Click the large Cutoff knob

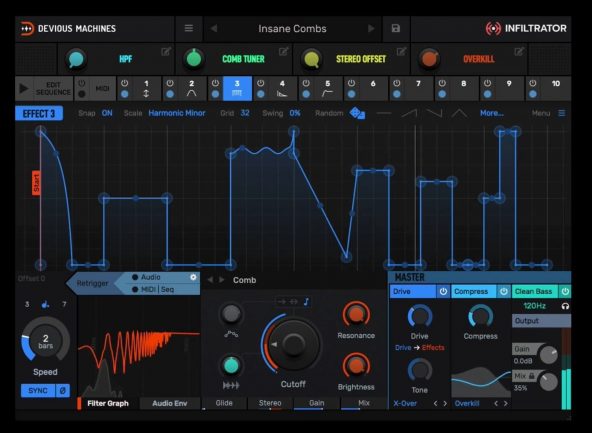(293, 344)
